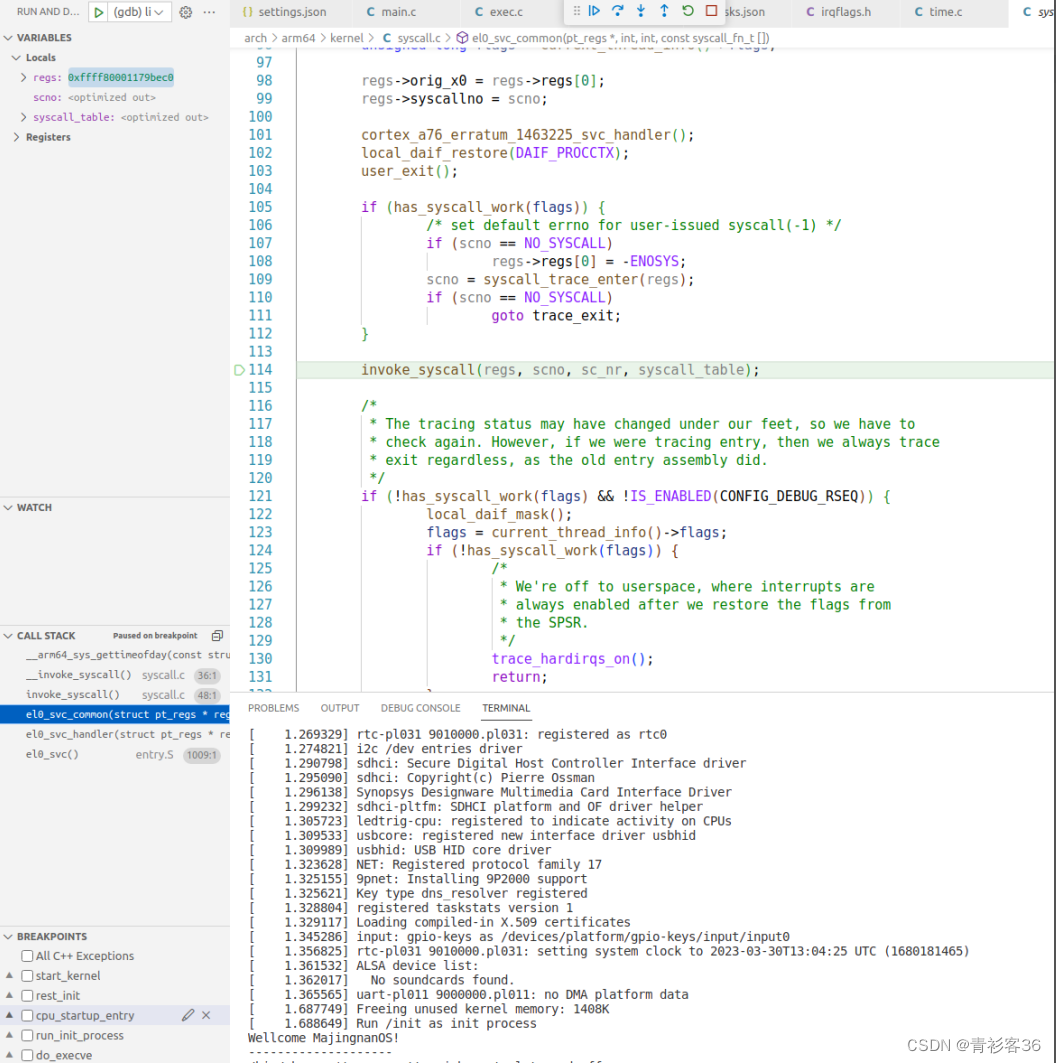The width and height of the screenshot is (1056, 1063).
Task: Click the breakpoint marker on line 114
Action: click(x=239, y=369)
